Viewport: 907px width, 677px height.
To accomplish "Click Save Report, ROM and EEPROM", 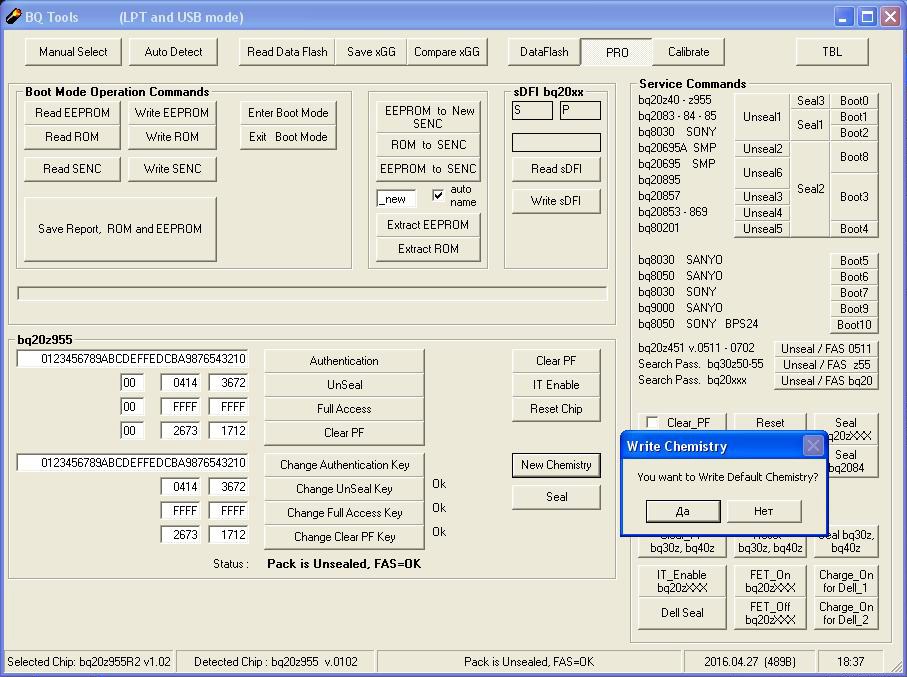I will coord(120,229).
